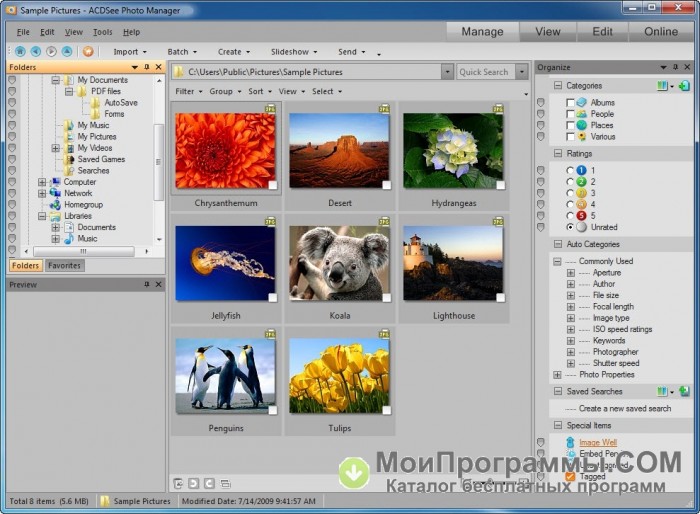Click the green add-category icon in Categories

684,86
